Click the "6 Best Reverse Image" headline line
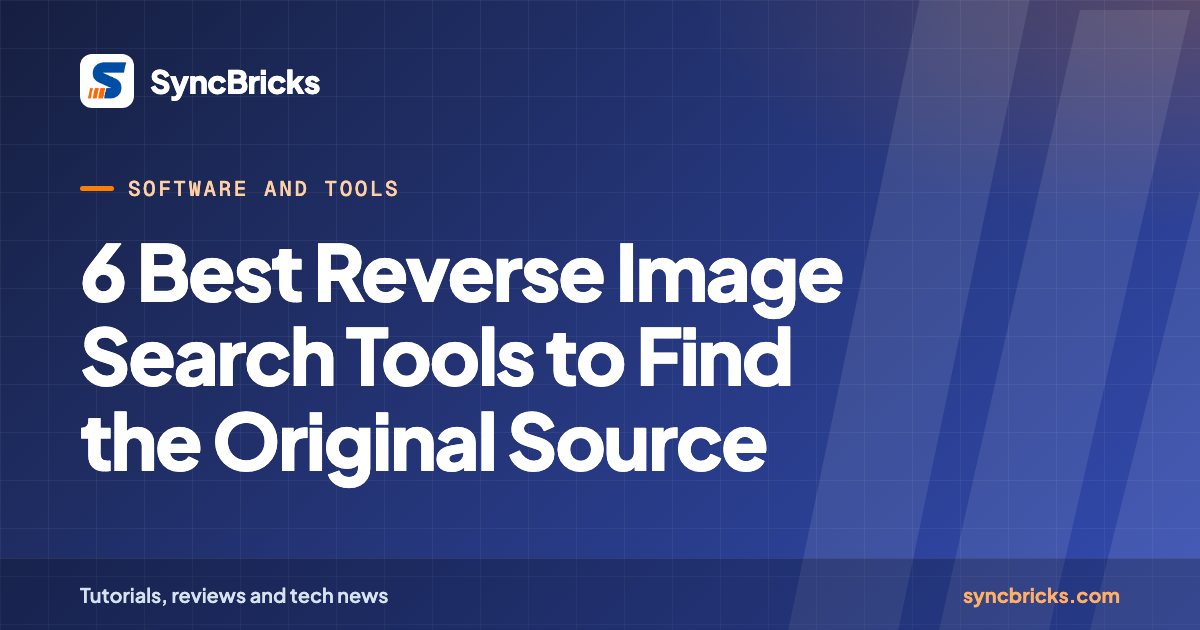This screenshot has width=1200, height=630. click(461, 281)
